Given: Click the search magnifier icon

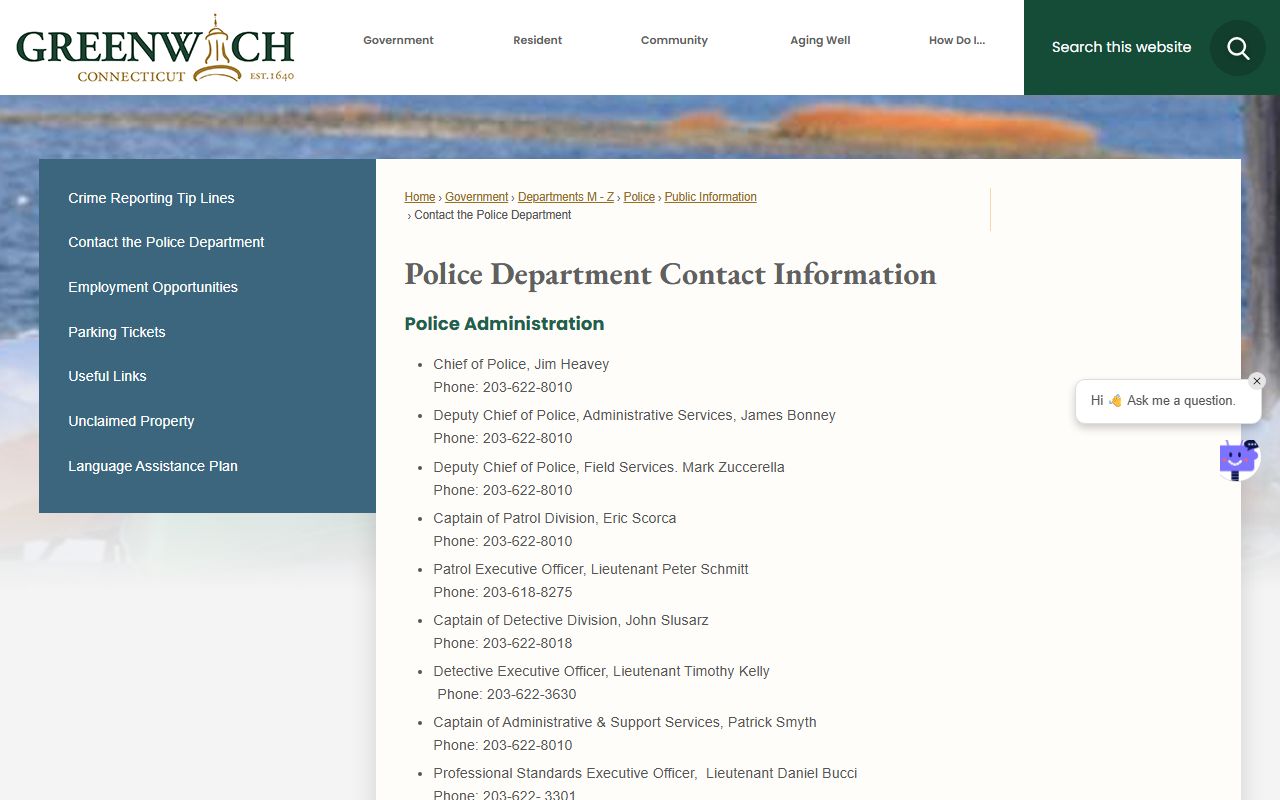Looking at the screenshot, I should (1238, 48).
